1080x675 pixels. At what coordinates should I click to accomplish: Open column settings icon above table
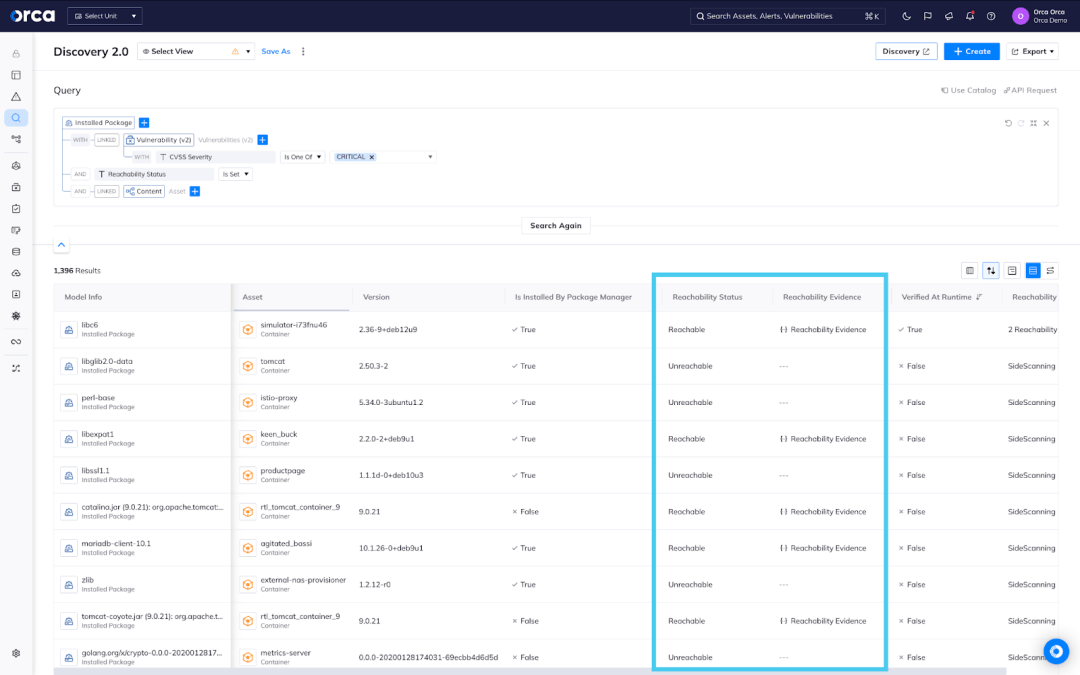970,271
